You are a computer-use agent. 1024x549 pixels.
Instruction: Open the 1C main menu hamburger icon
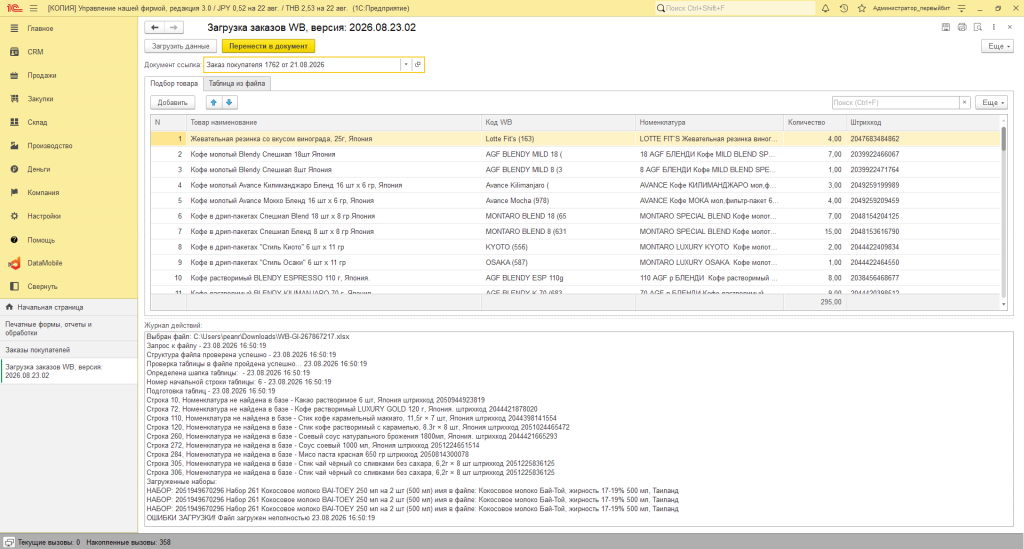tap(33, 8)
